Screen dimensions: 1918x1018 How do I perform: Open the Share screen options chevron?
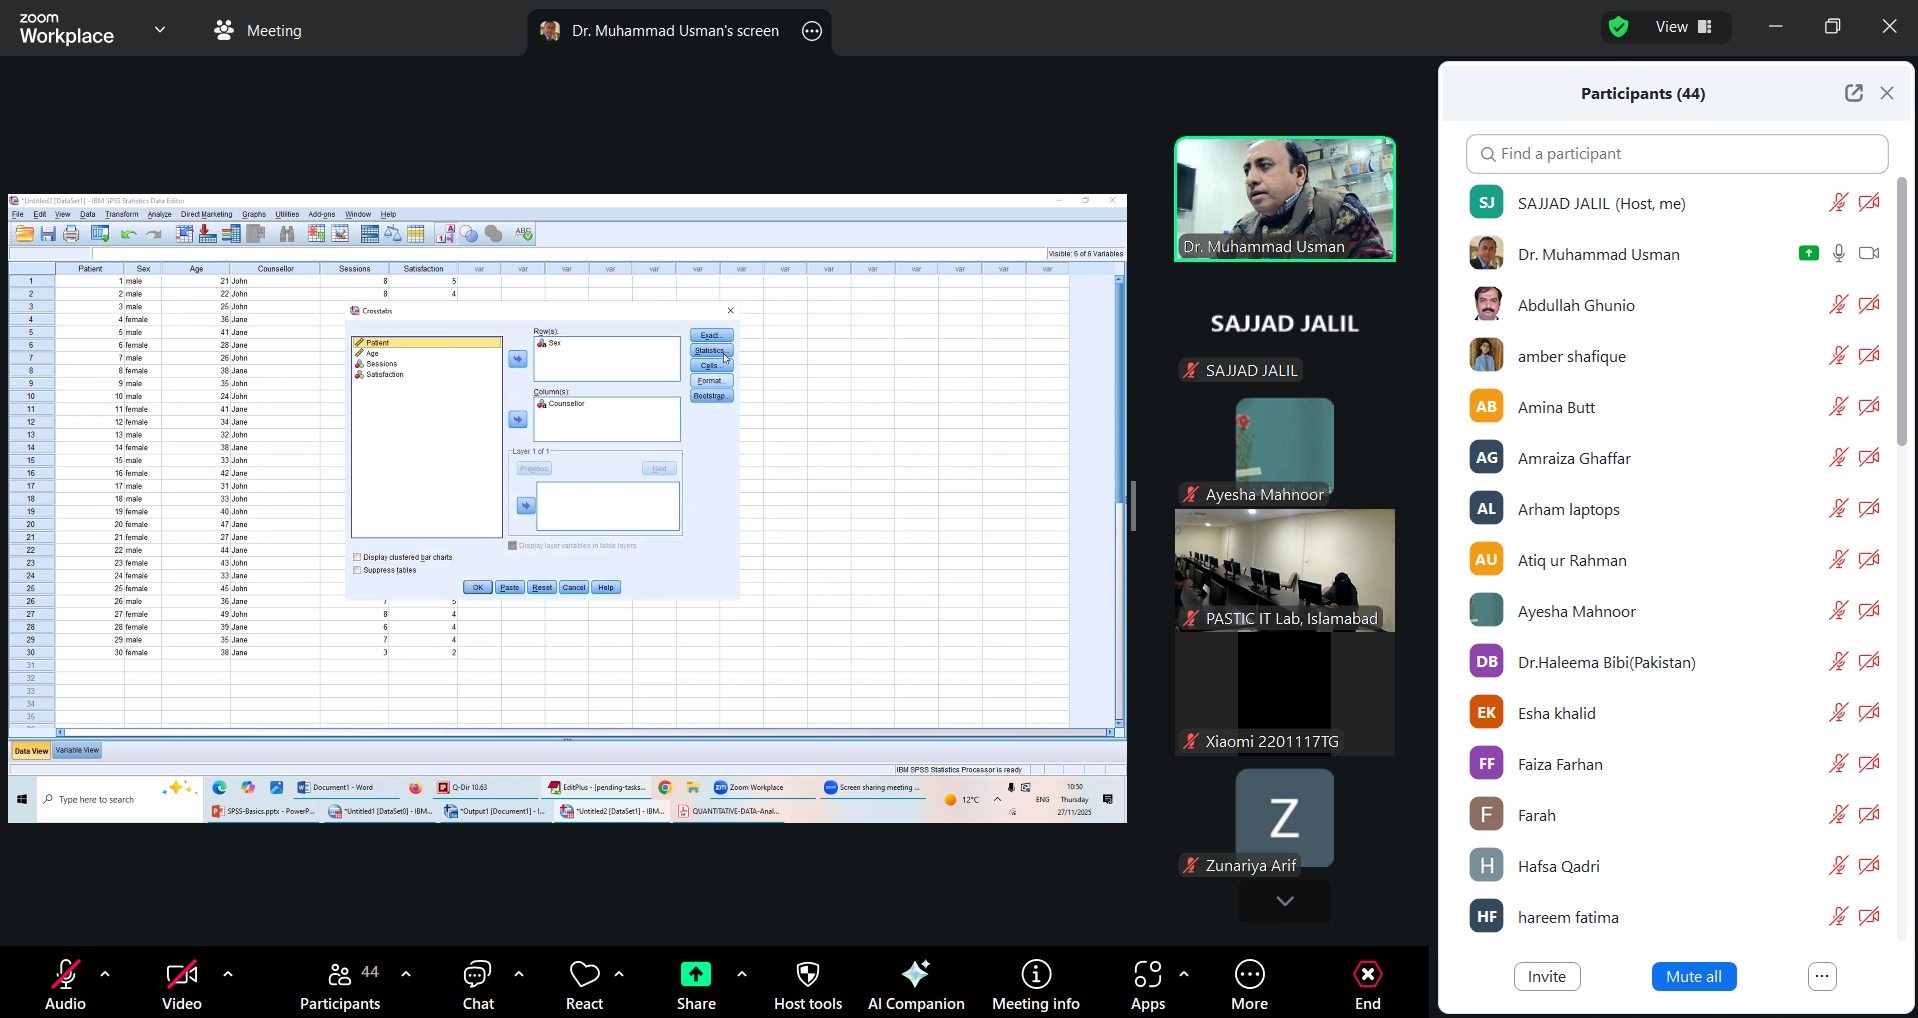coord(741,975)
